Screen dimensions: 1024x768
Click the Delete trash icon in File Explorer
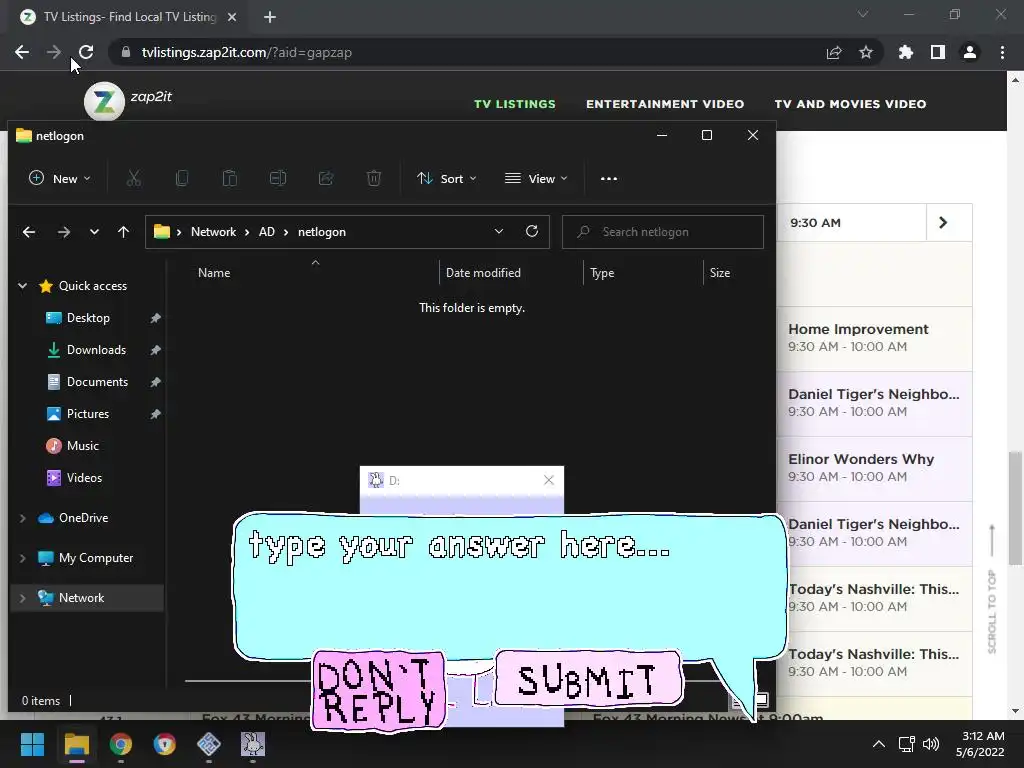(374, 178)
